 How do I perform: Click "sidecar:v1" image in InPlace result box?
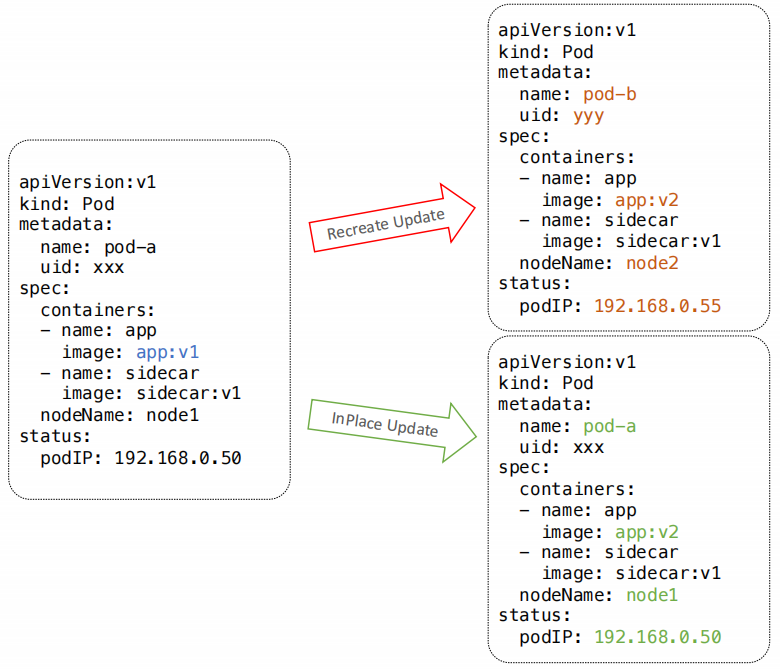click(x=668, y=573)
